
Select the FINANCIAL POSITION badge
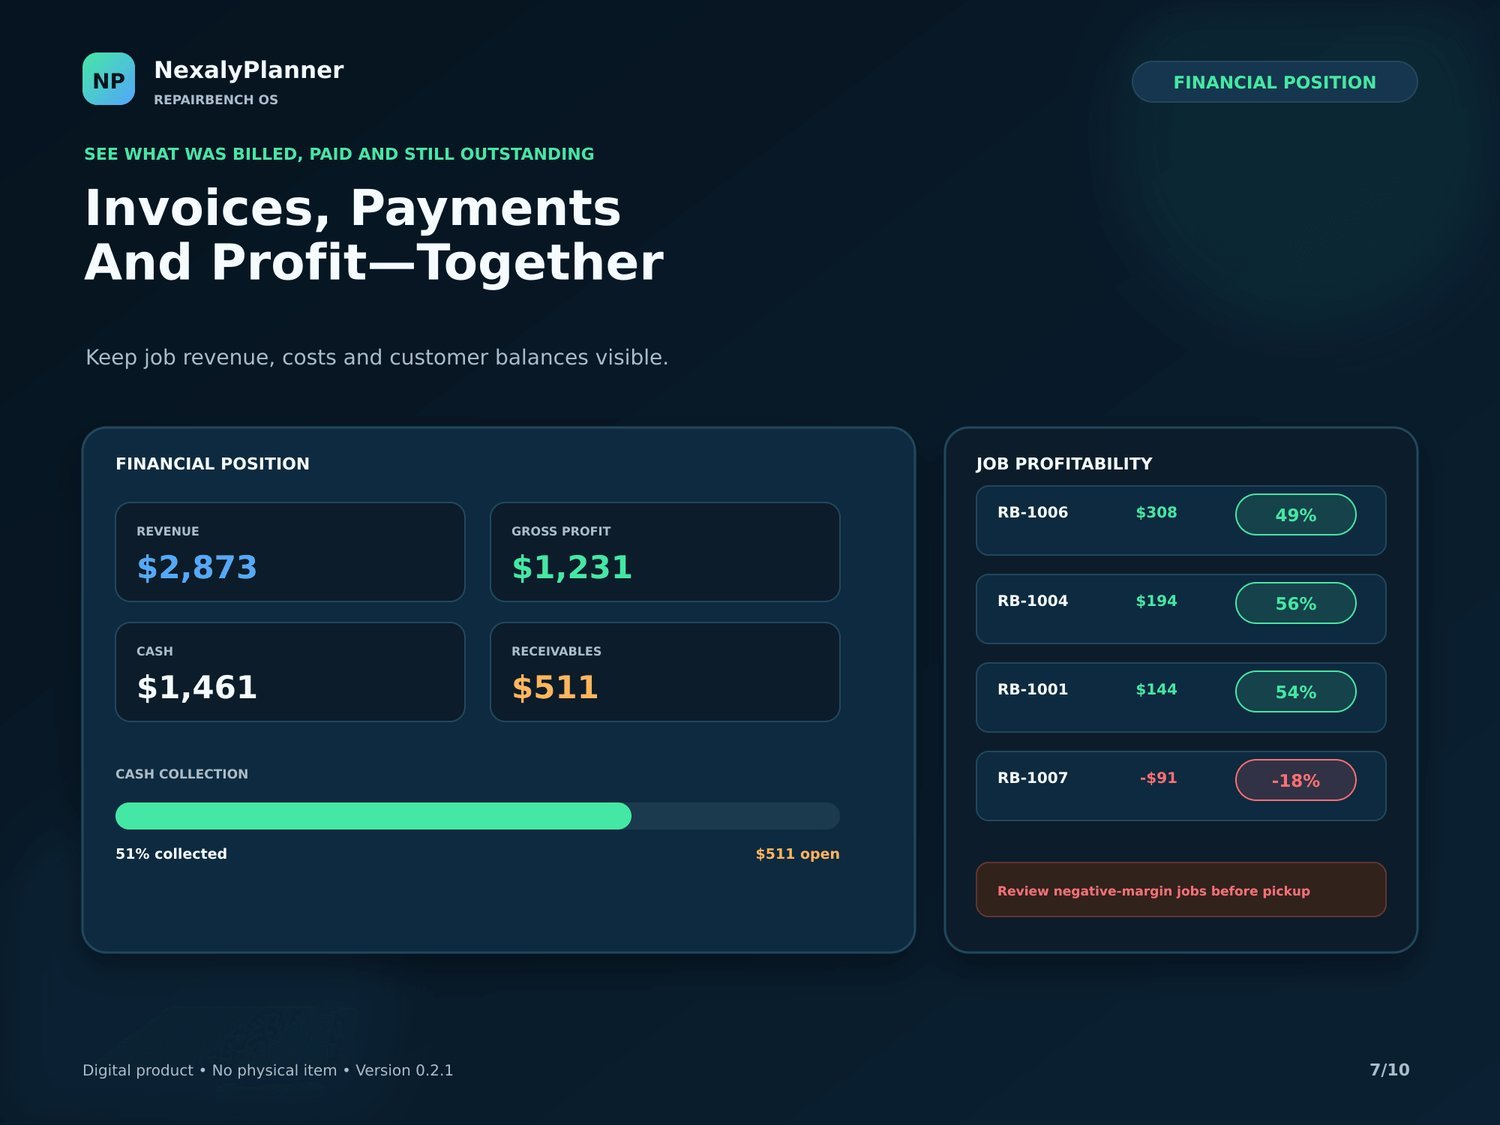[1274, 82]
